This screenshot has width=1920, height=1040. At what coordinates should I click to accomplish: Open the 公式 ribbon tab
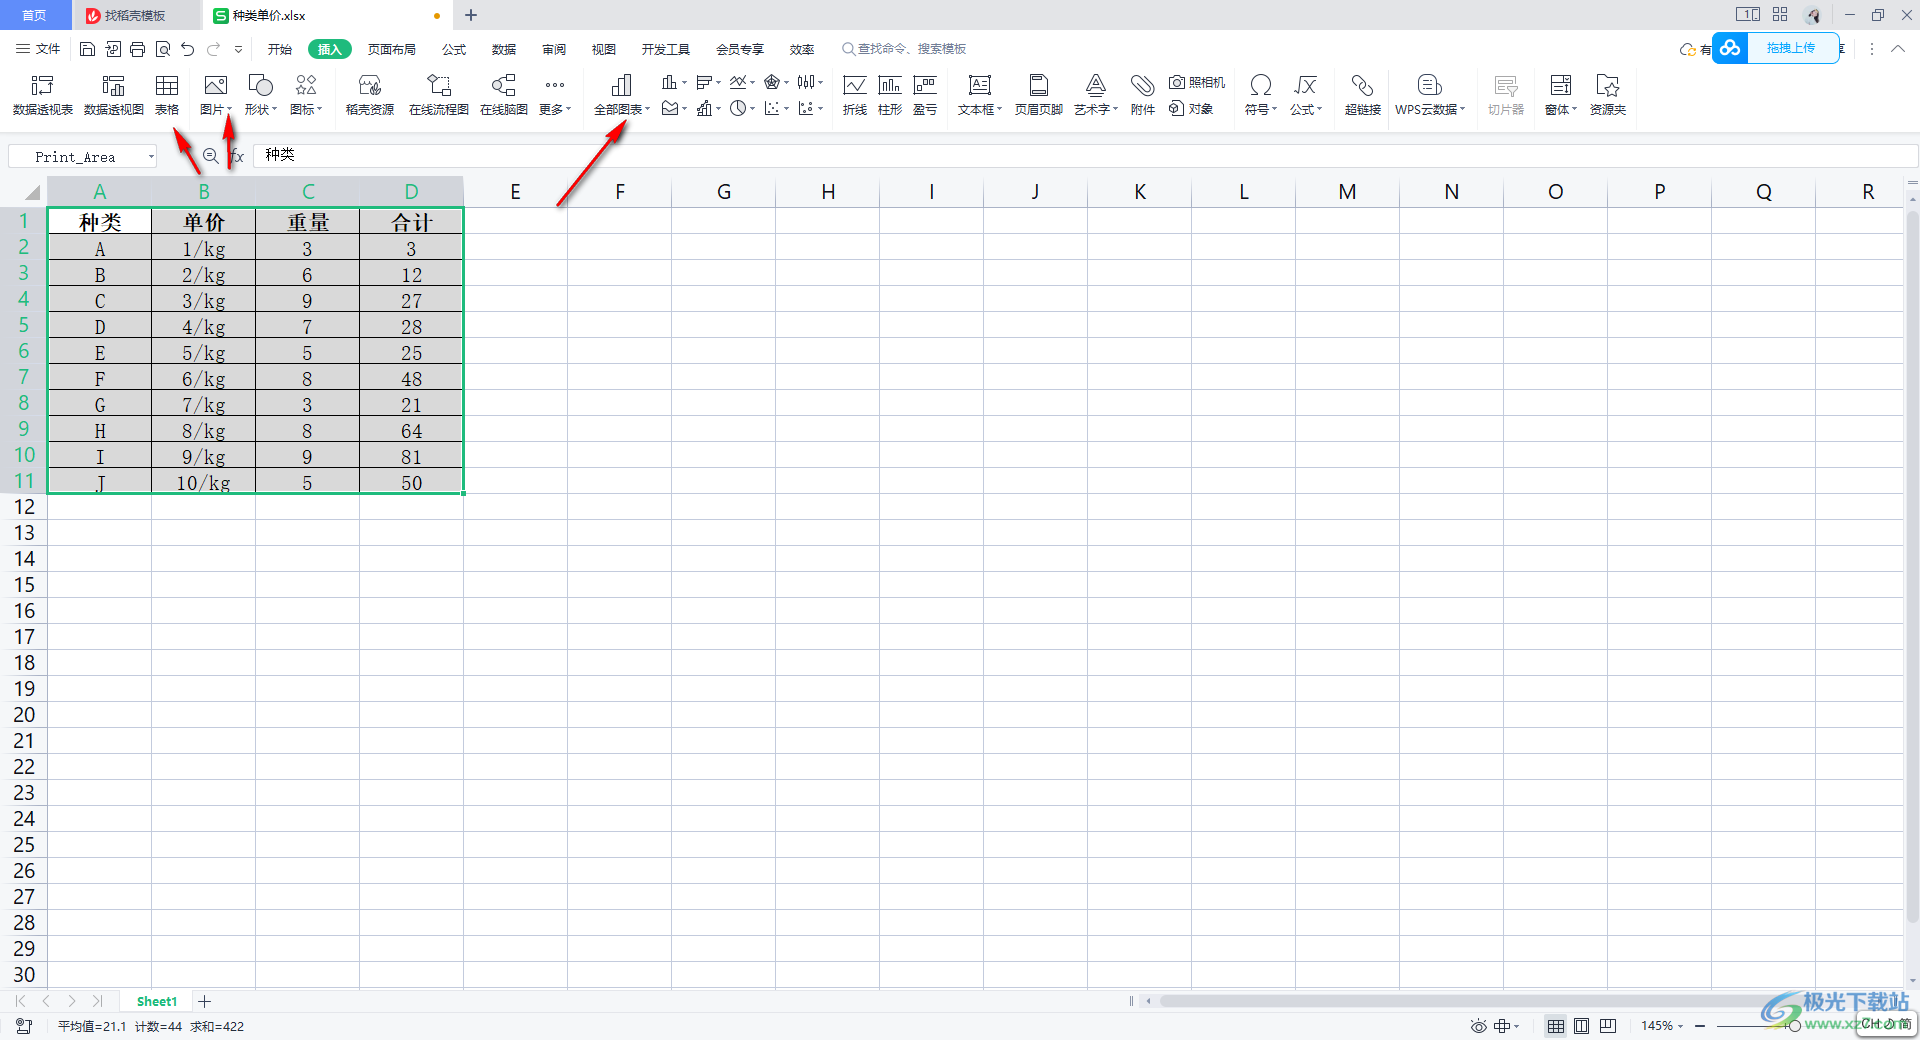click(454, 49)
